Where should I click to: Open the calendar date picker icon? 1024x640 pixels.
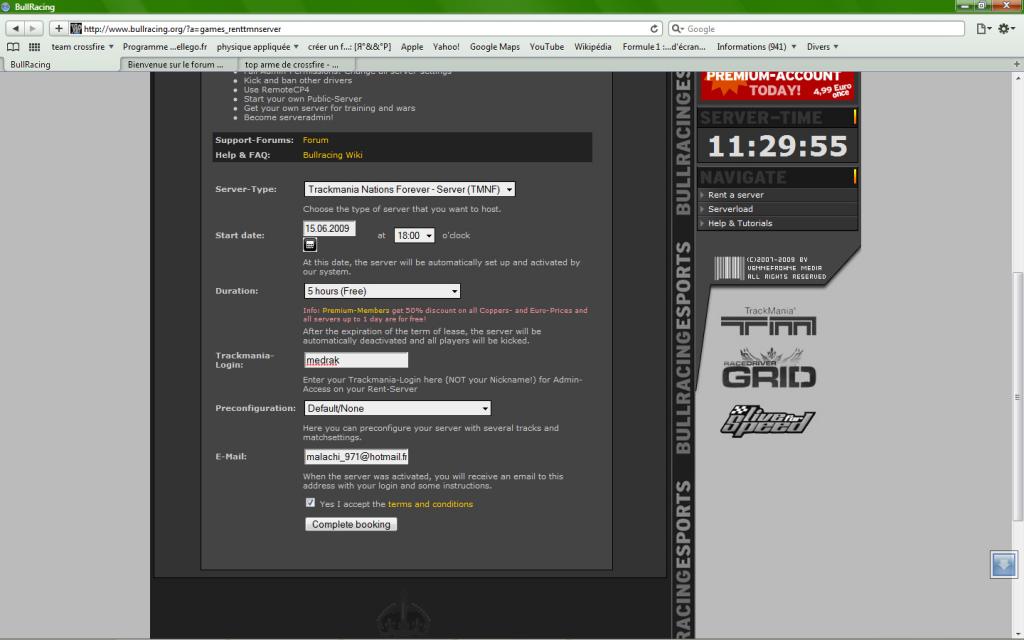tap(310, 245)
